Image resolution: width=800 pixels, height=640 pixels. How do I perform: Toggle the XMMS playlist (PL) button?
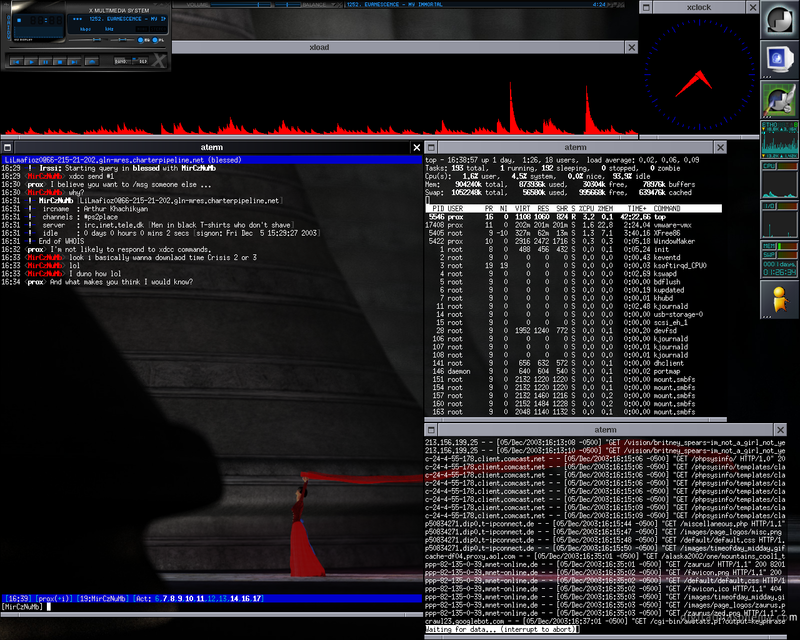pos(158,40)
